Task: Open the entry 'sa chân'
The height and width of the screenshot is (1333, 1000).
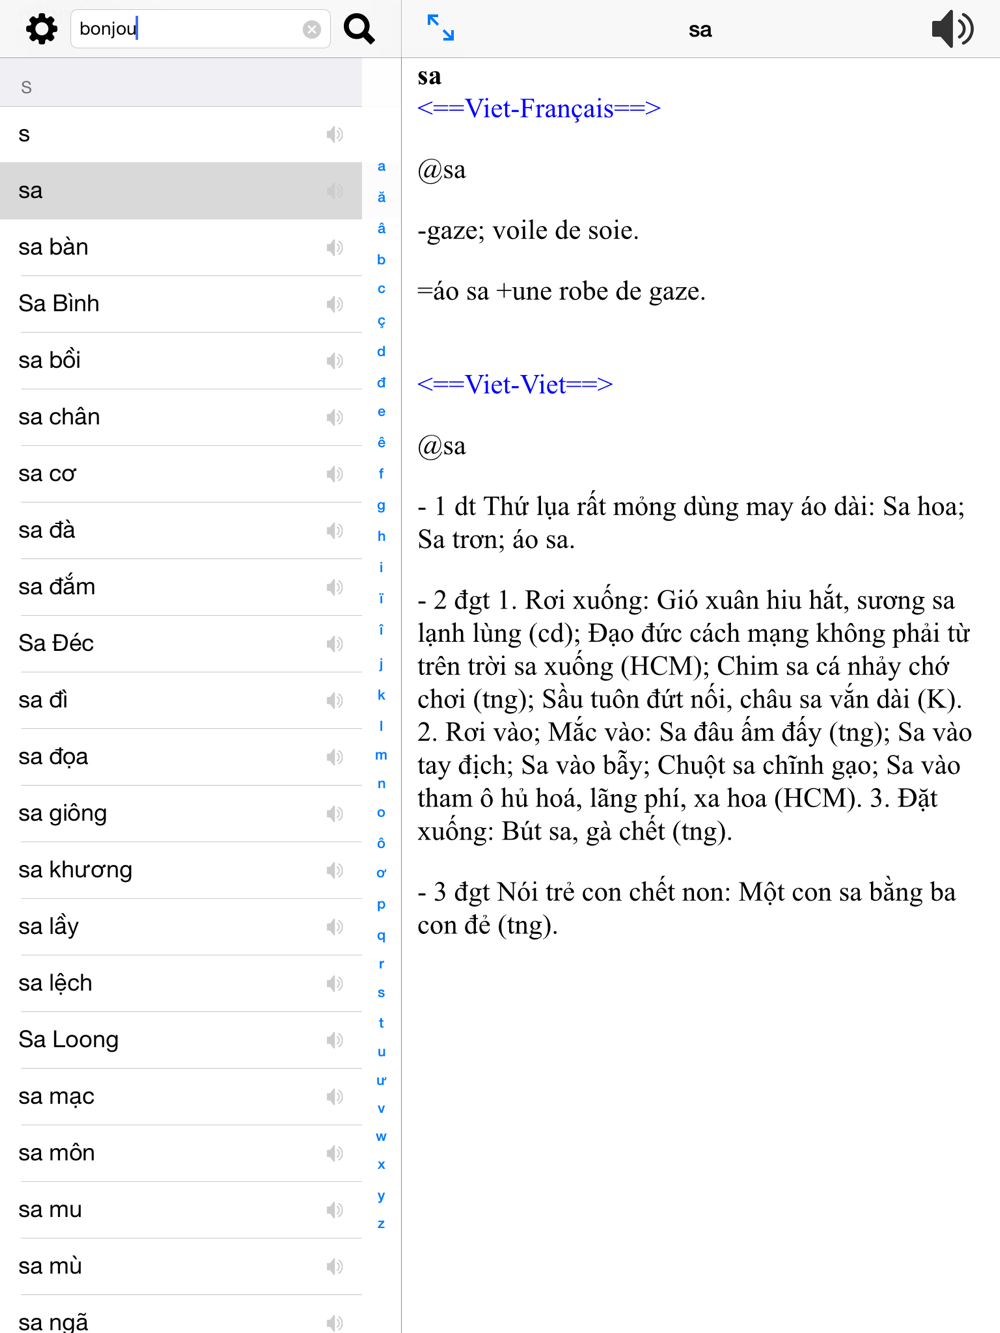Action: (181, 417)
